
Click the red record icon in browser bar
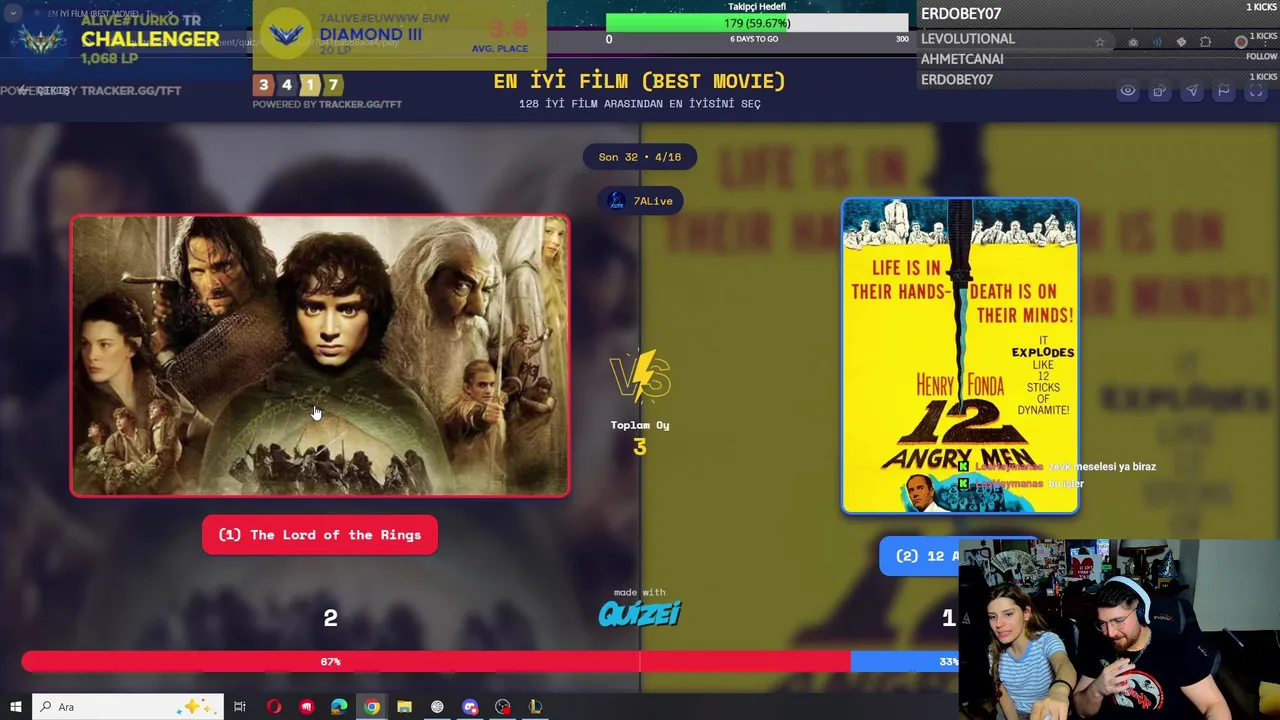click(1241, 42)
